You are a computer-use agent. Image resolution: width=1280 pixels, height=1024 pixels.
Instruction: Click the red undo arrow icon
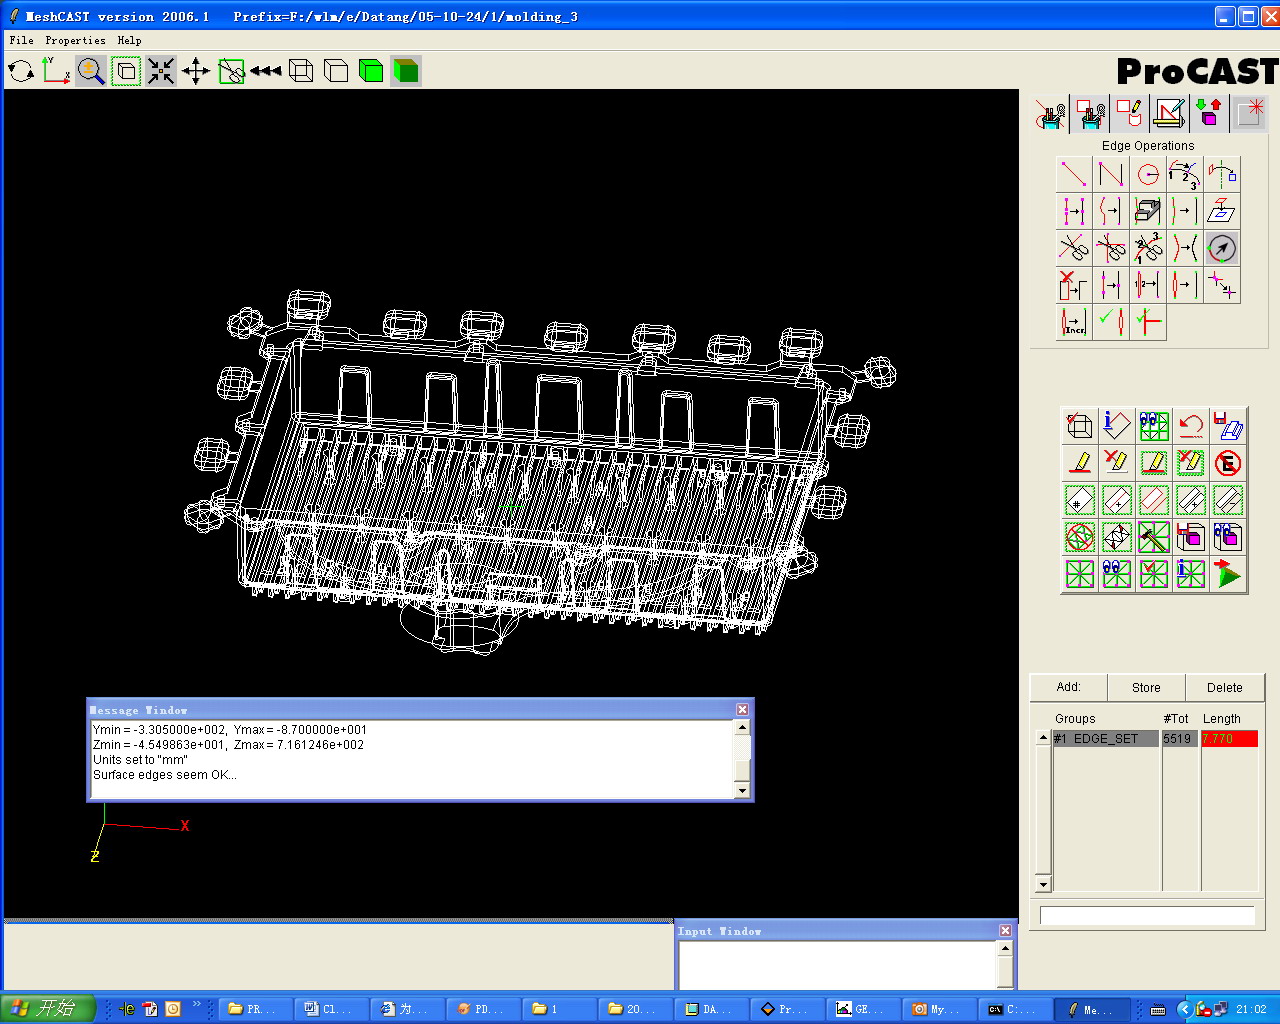pyautogui.click(x=1190, y=426)
